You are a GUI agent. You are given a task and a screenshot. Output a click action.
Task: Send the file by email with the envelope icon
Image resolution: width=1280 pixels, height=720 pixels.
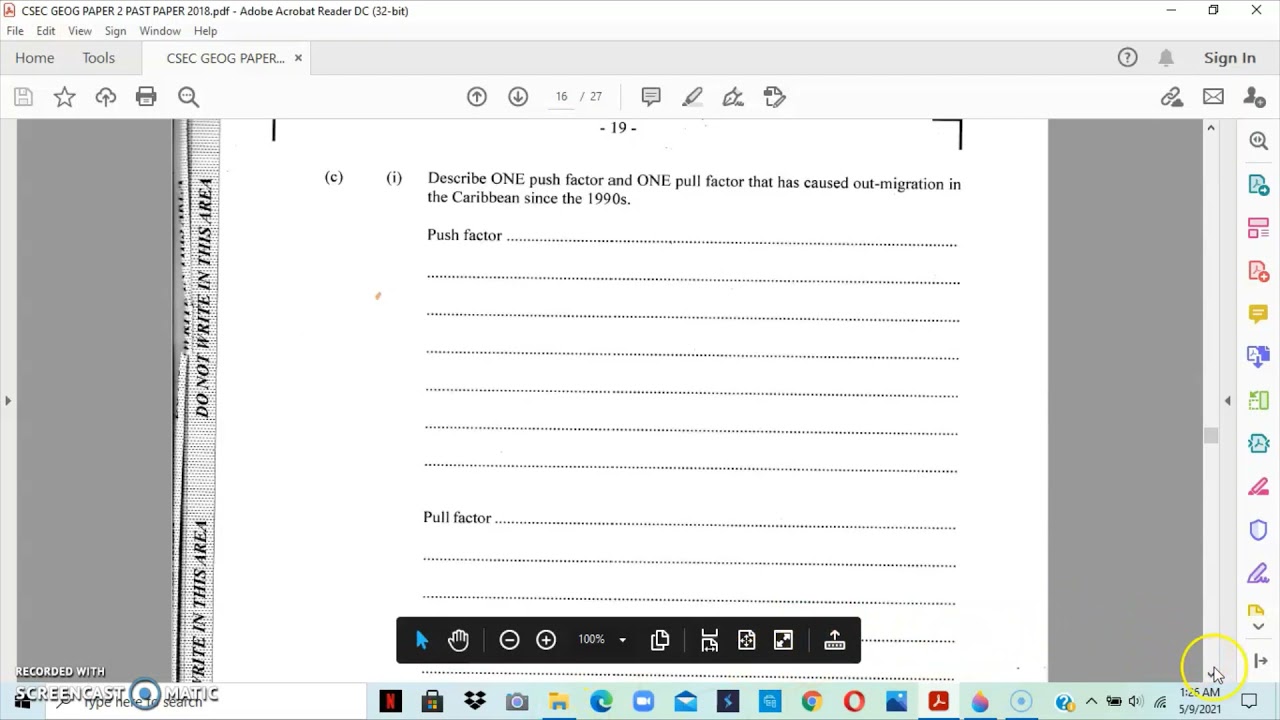pyautogui.click(x=1213, y=97)
